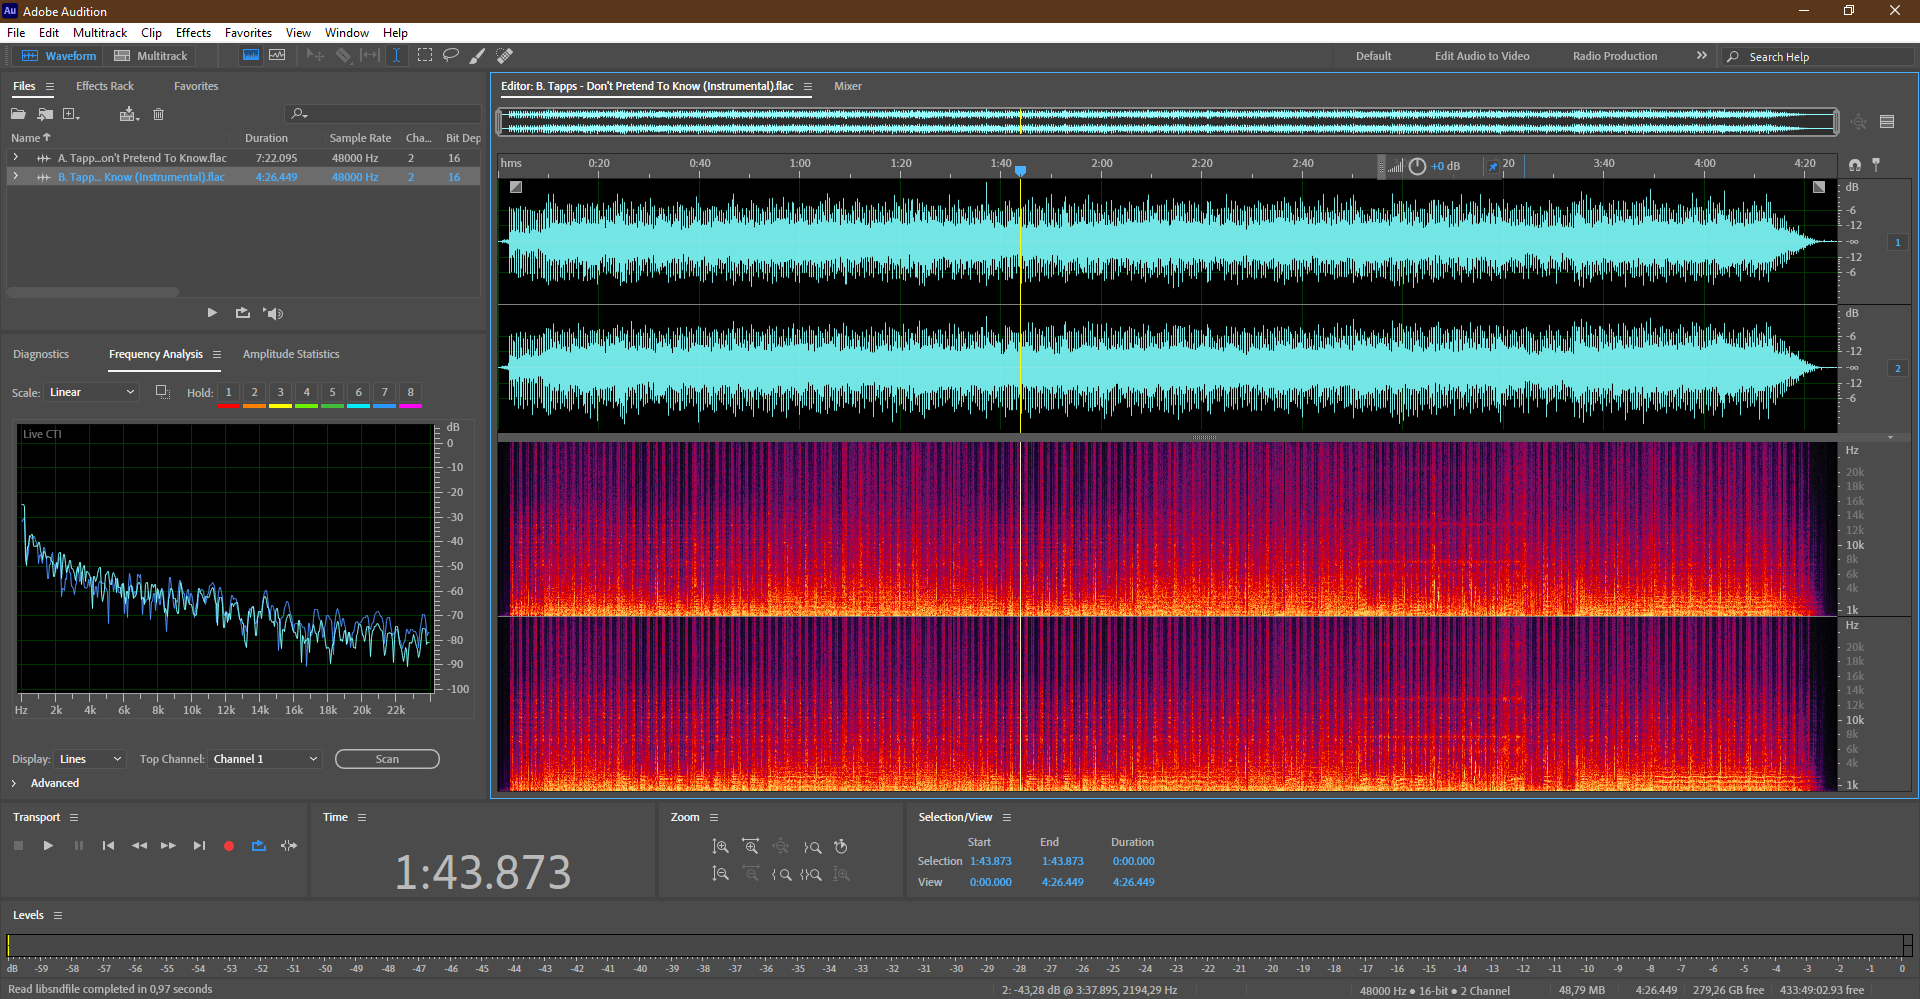Viewport: 1920px width, 999px height.
Task: Click the Import File icon in Files panel
Action: [x=45, y=114]
